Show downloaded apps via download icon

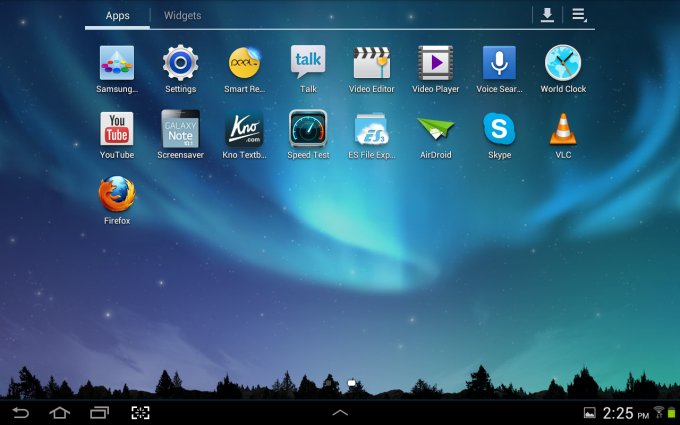point(547,15)
